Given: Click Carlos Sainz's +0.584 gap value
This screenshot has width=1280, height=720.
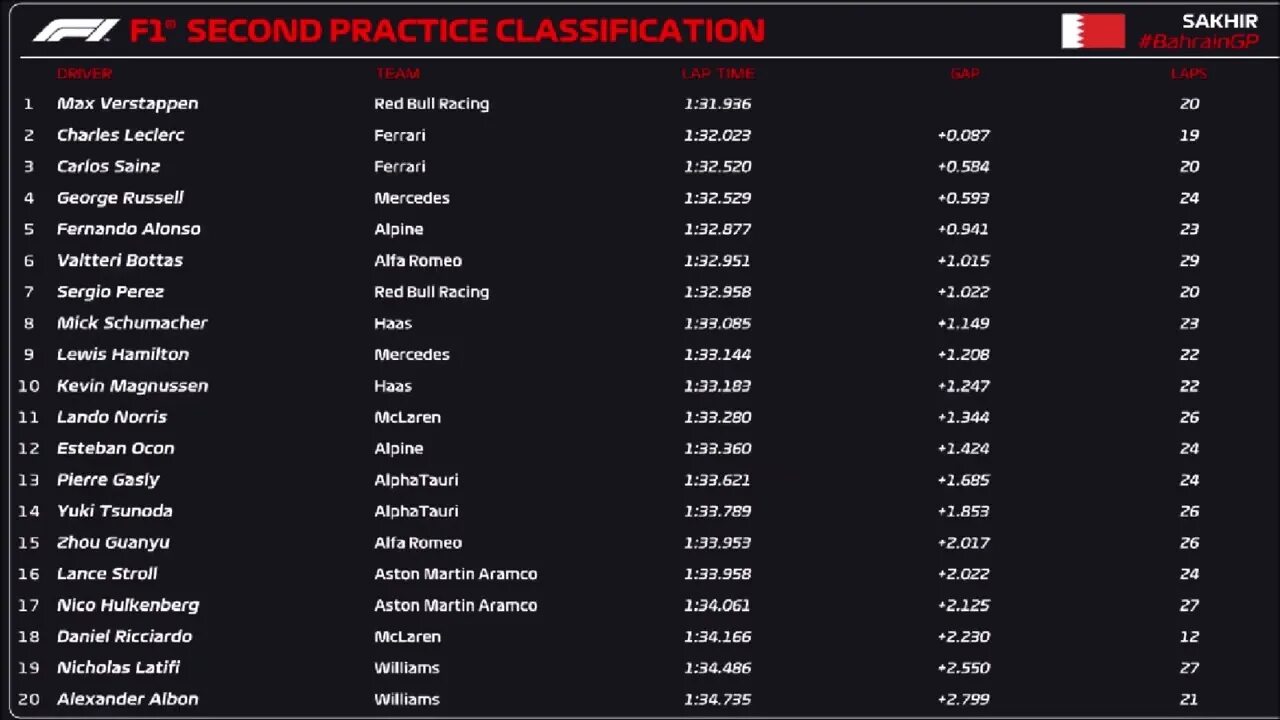Looking at the screenshot, I should click(963, 166).
